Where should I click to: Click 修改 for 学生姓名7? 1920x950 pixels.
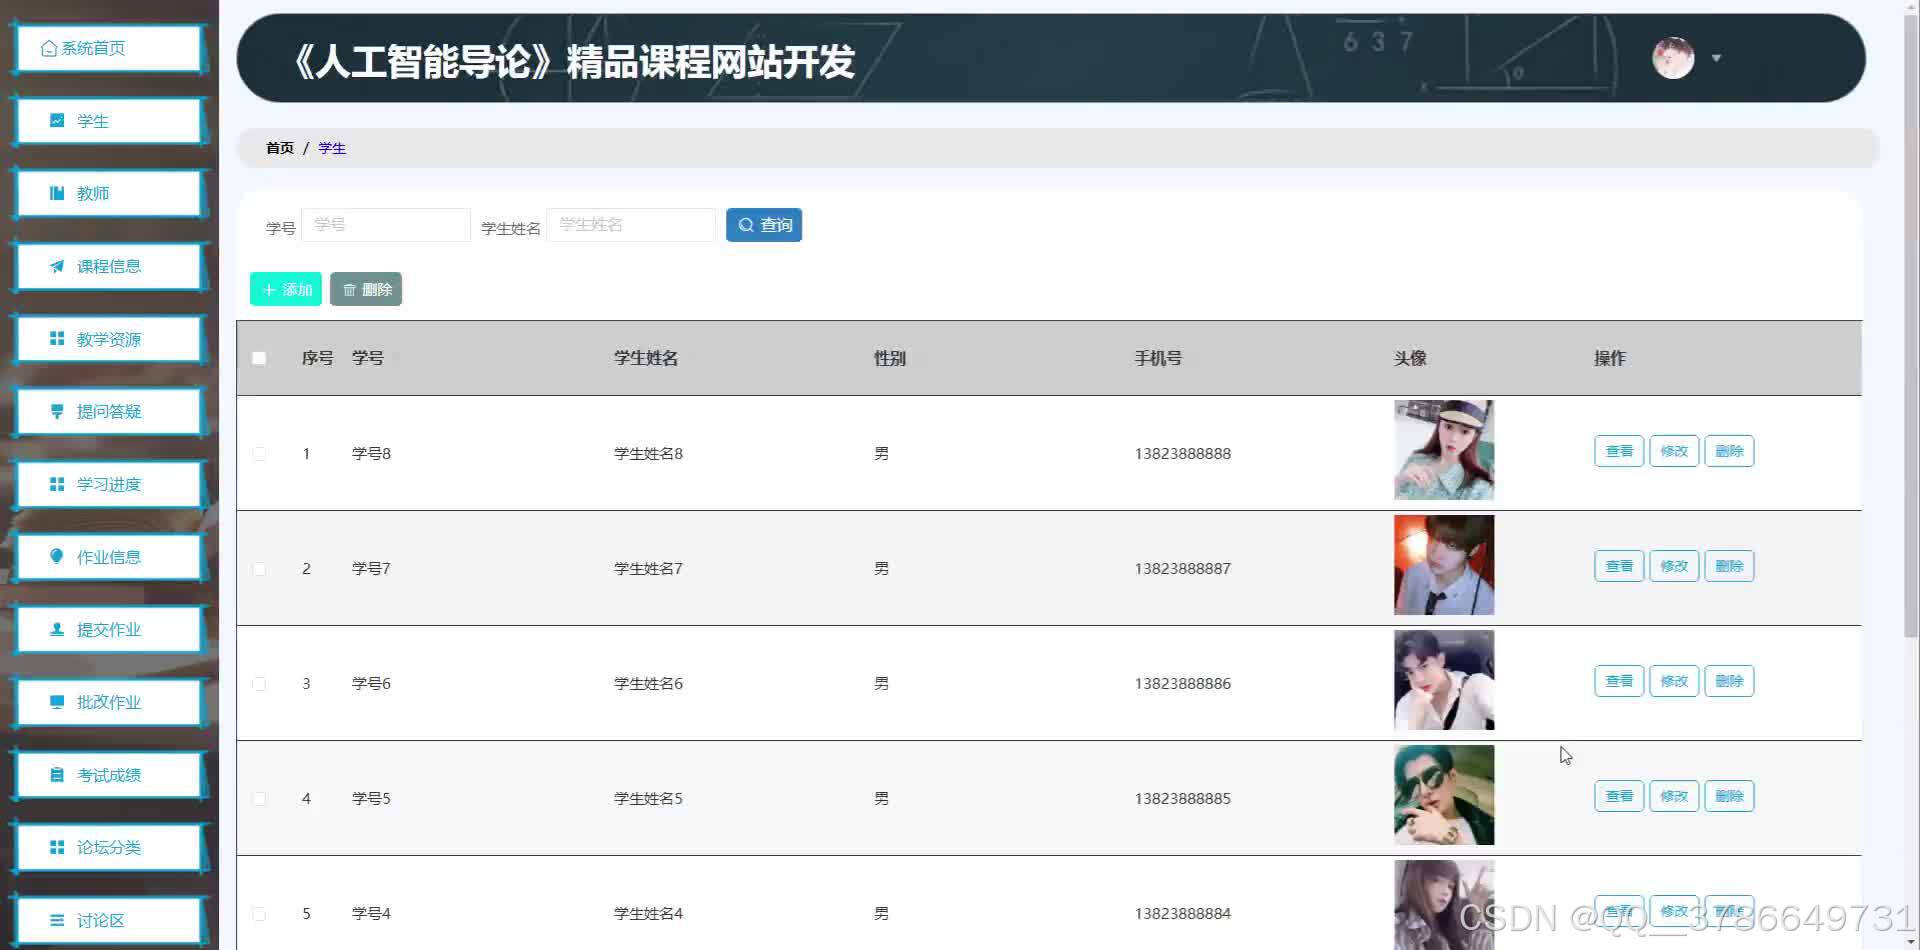tap(1674, 566)
